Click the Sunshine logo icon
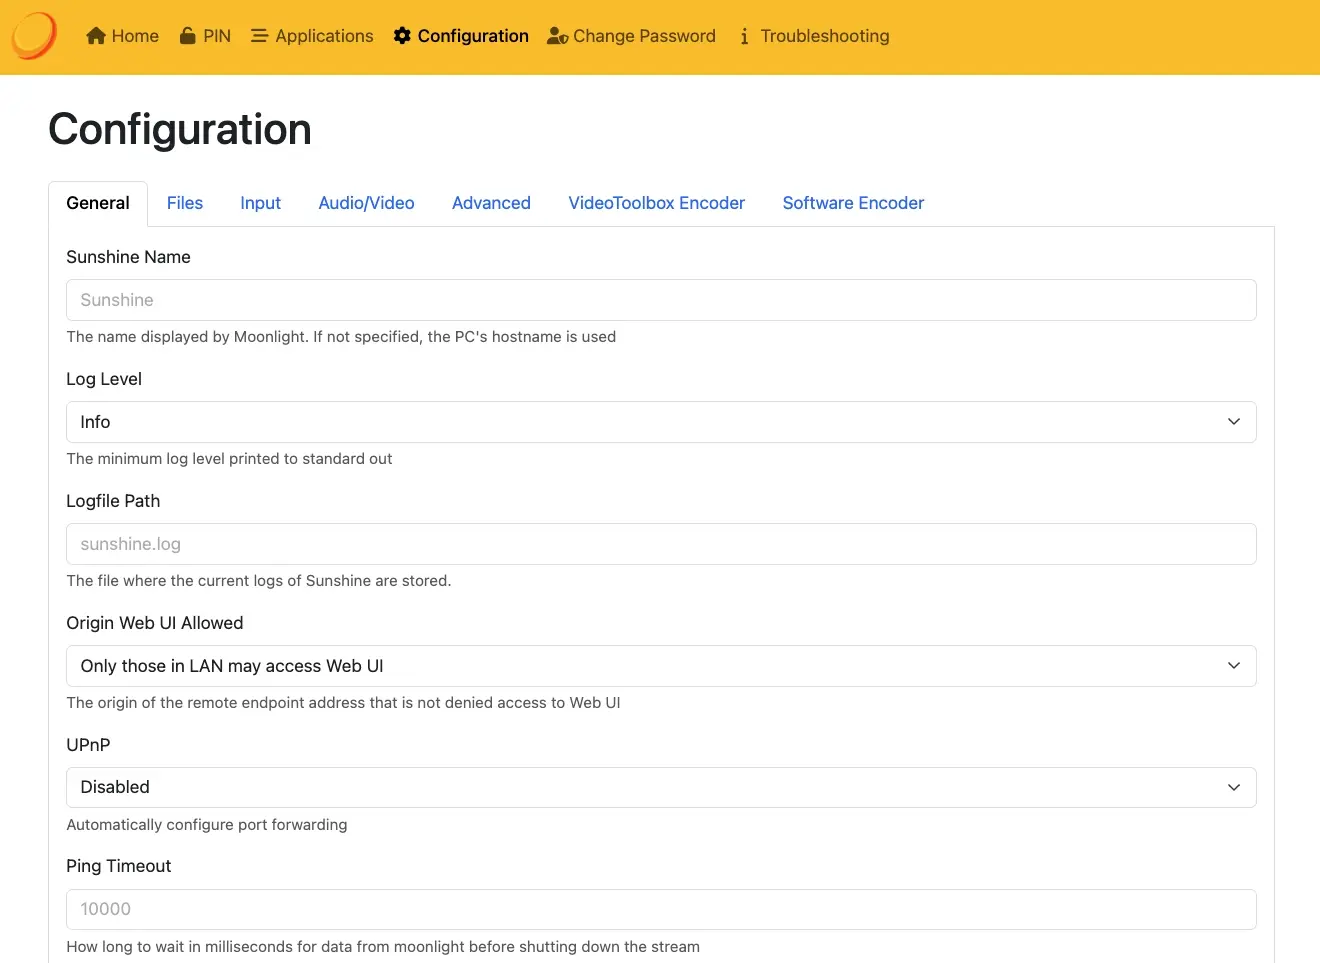Screen dimensions: 1320x963 (x=34, y=36)
